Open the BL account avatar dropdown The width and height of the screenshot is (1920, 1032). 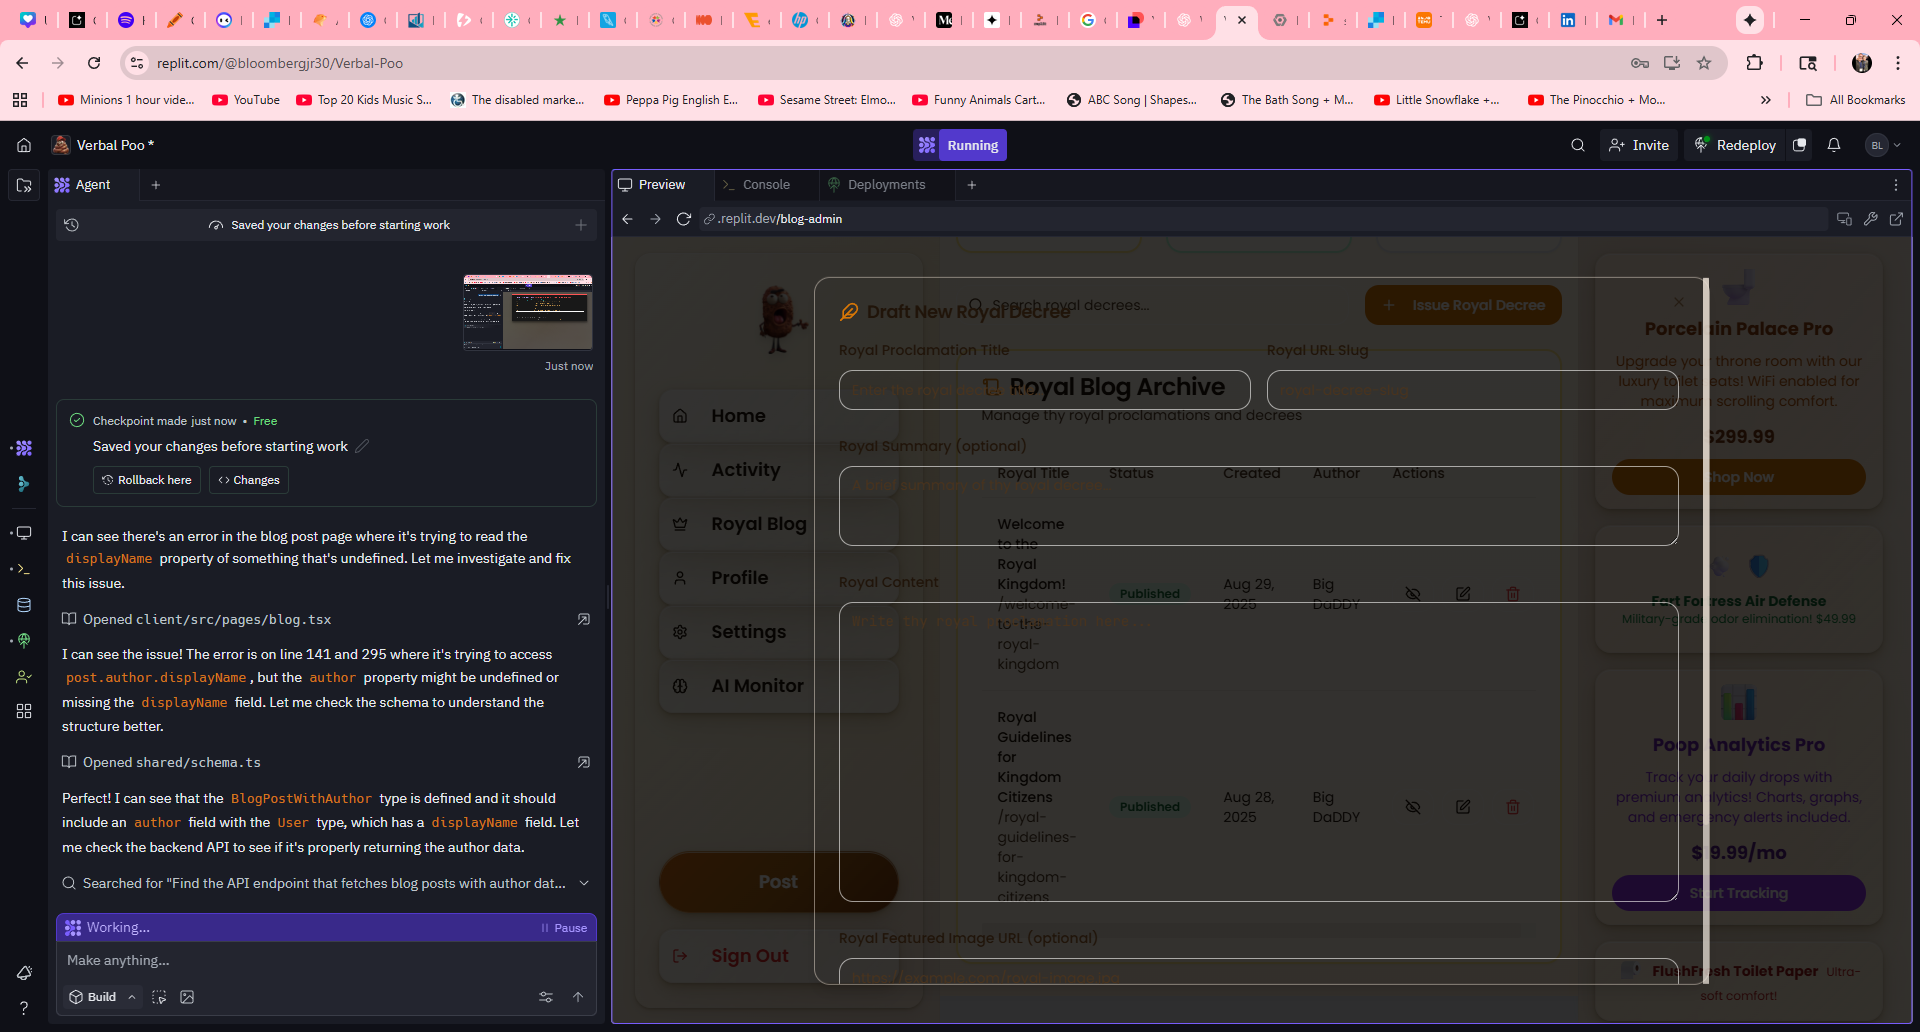(1883, 145)
